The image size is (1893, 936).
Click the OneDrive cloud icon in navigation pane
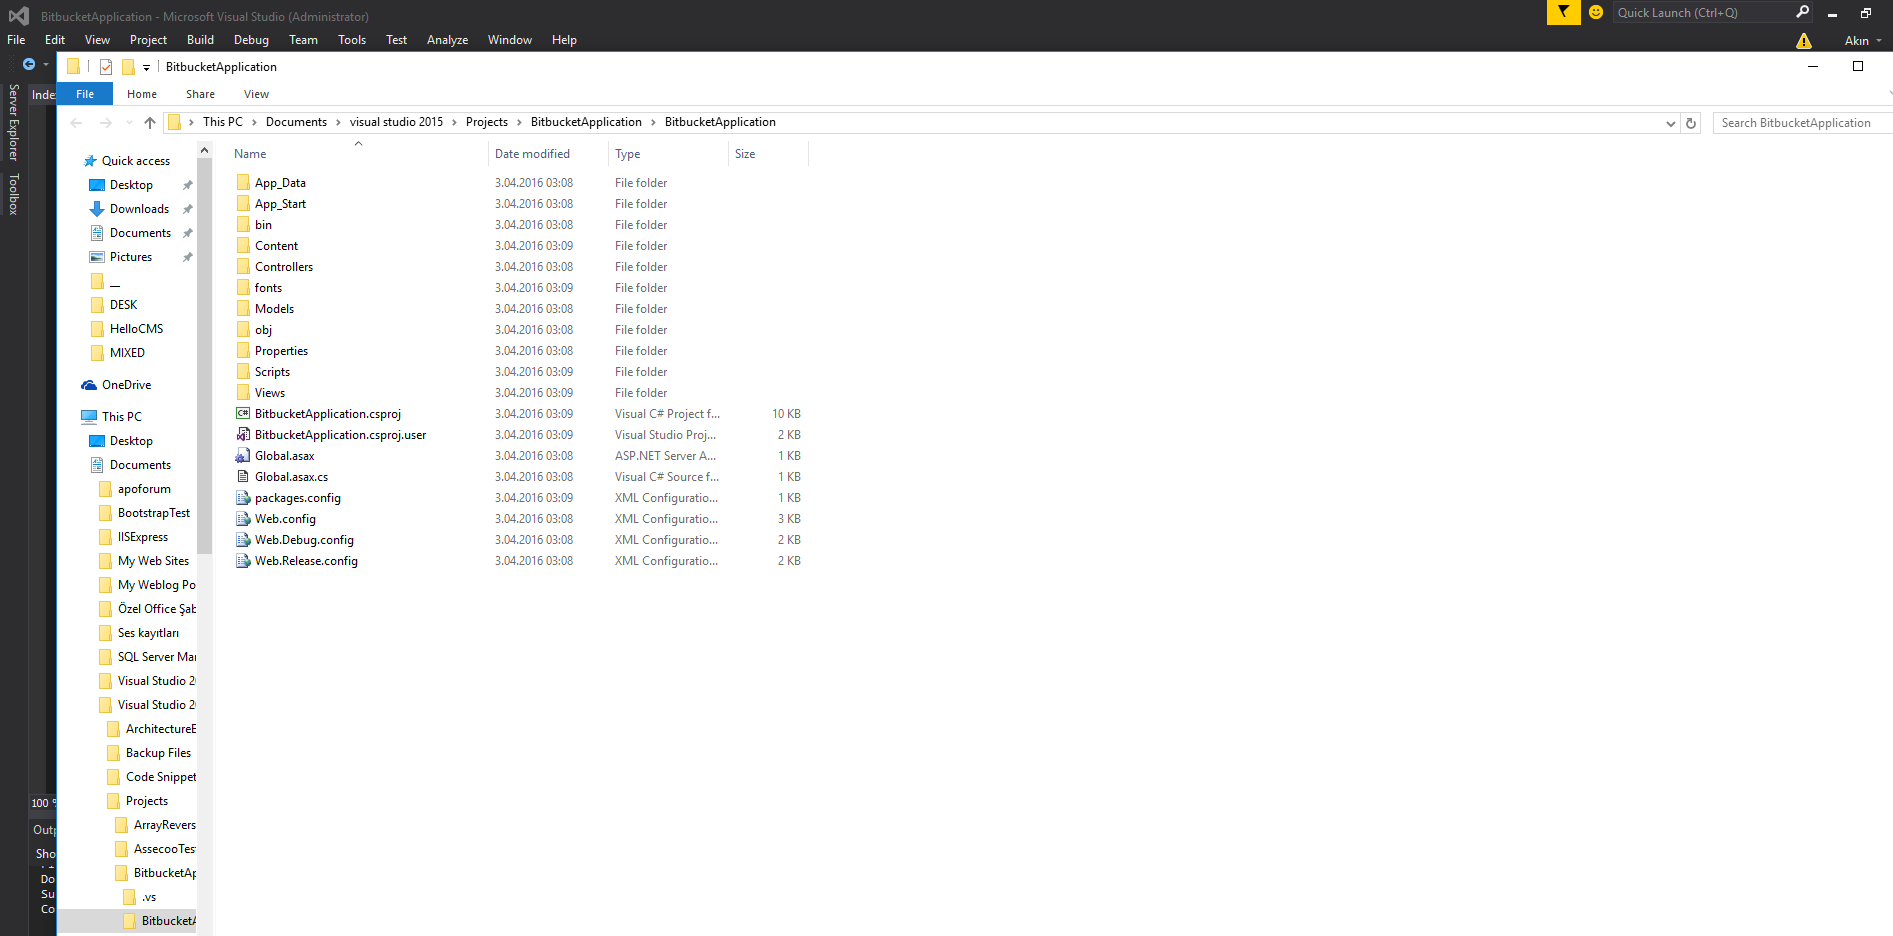coord(89,385)
